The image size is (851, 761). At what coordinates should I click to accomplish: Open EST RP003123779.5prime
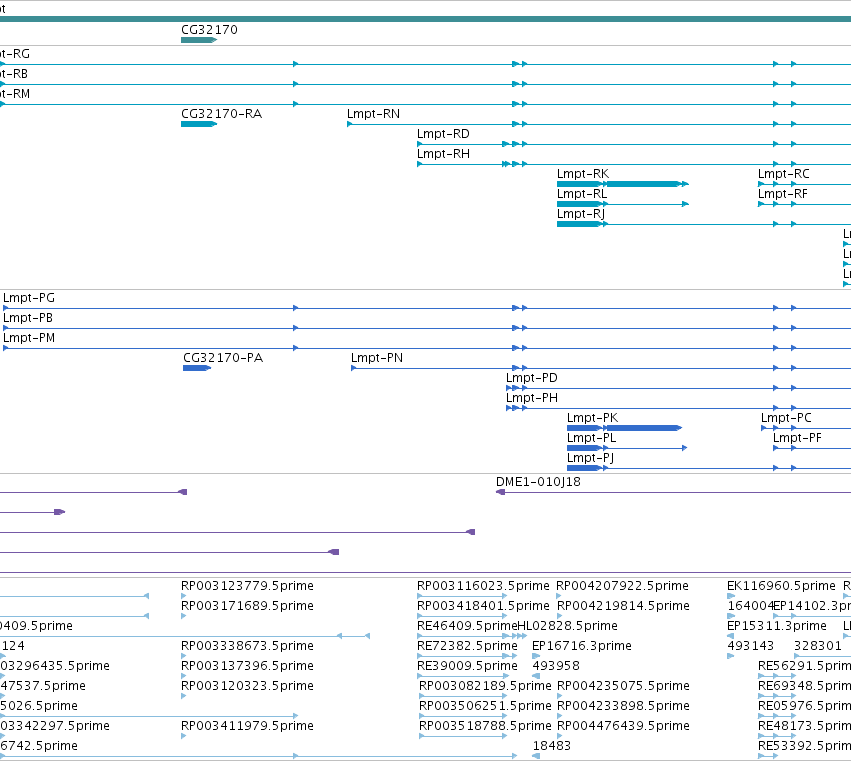[x=247, y=586]
